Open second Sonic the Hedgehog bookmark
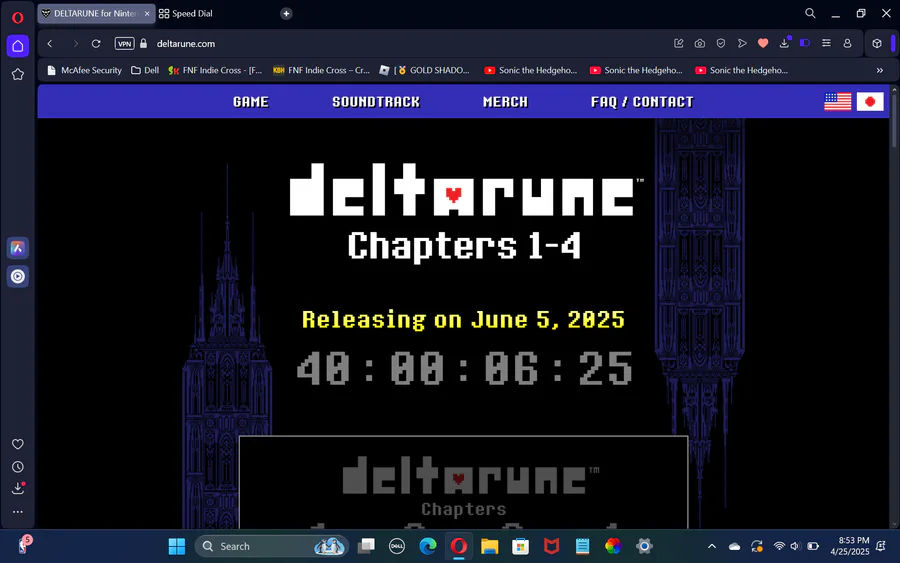This screenshot has width=900, height=563. [x=637, y=70]
